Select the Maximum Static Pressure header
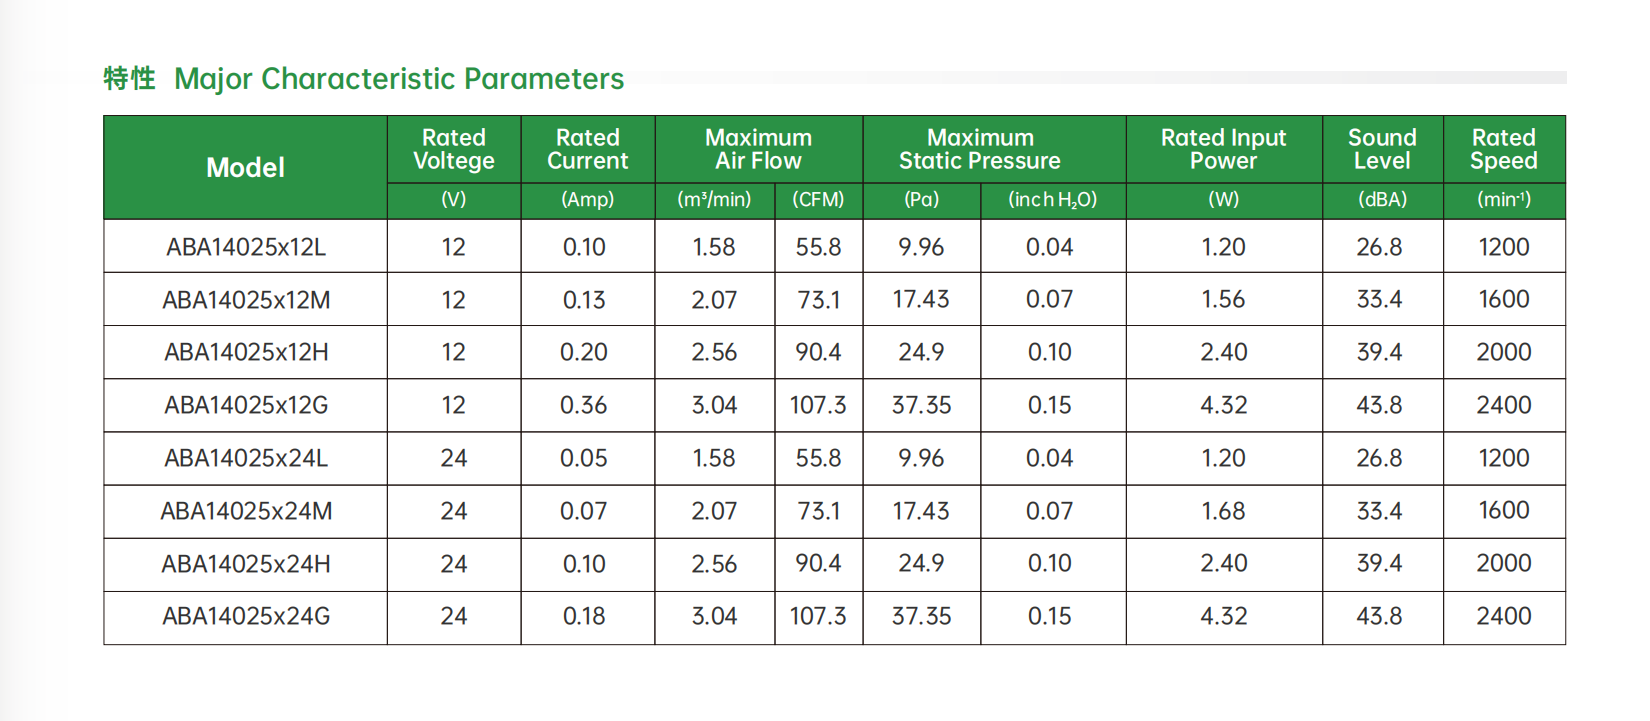1650x721 pixels. click(980, 149)
